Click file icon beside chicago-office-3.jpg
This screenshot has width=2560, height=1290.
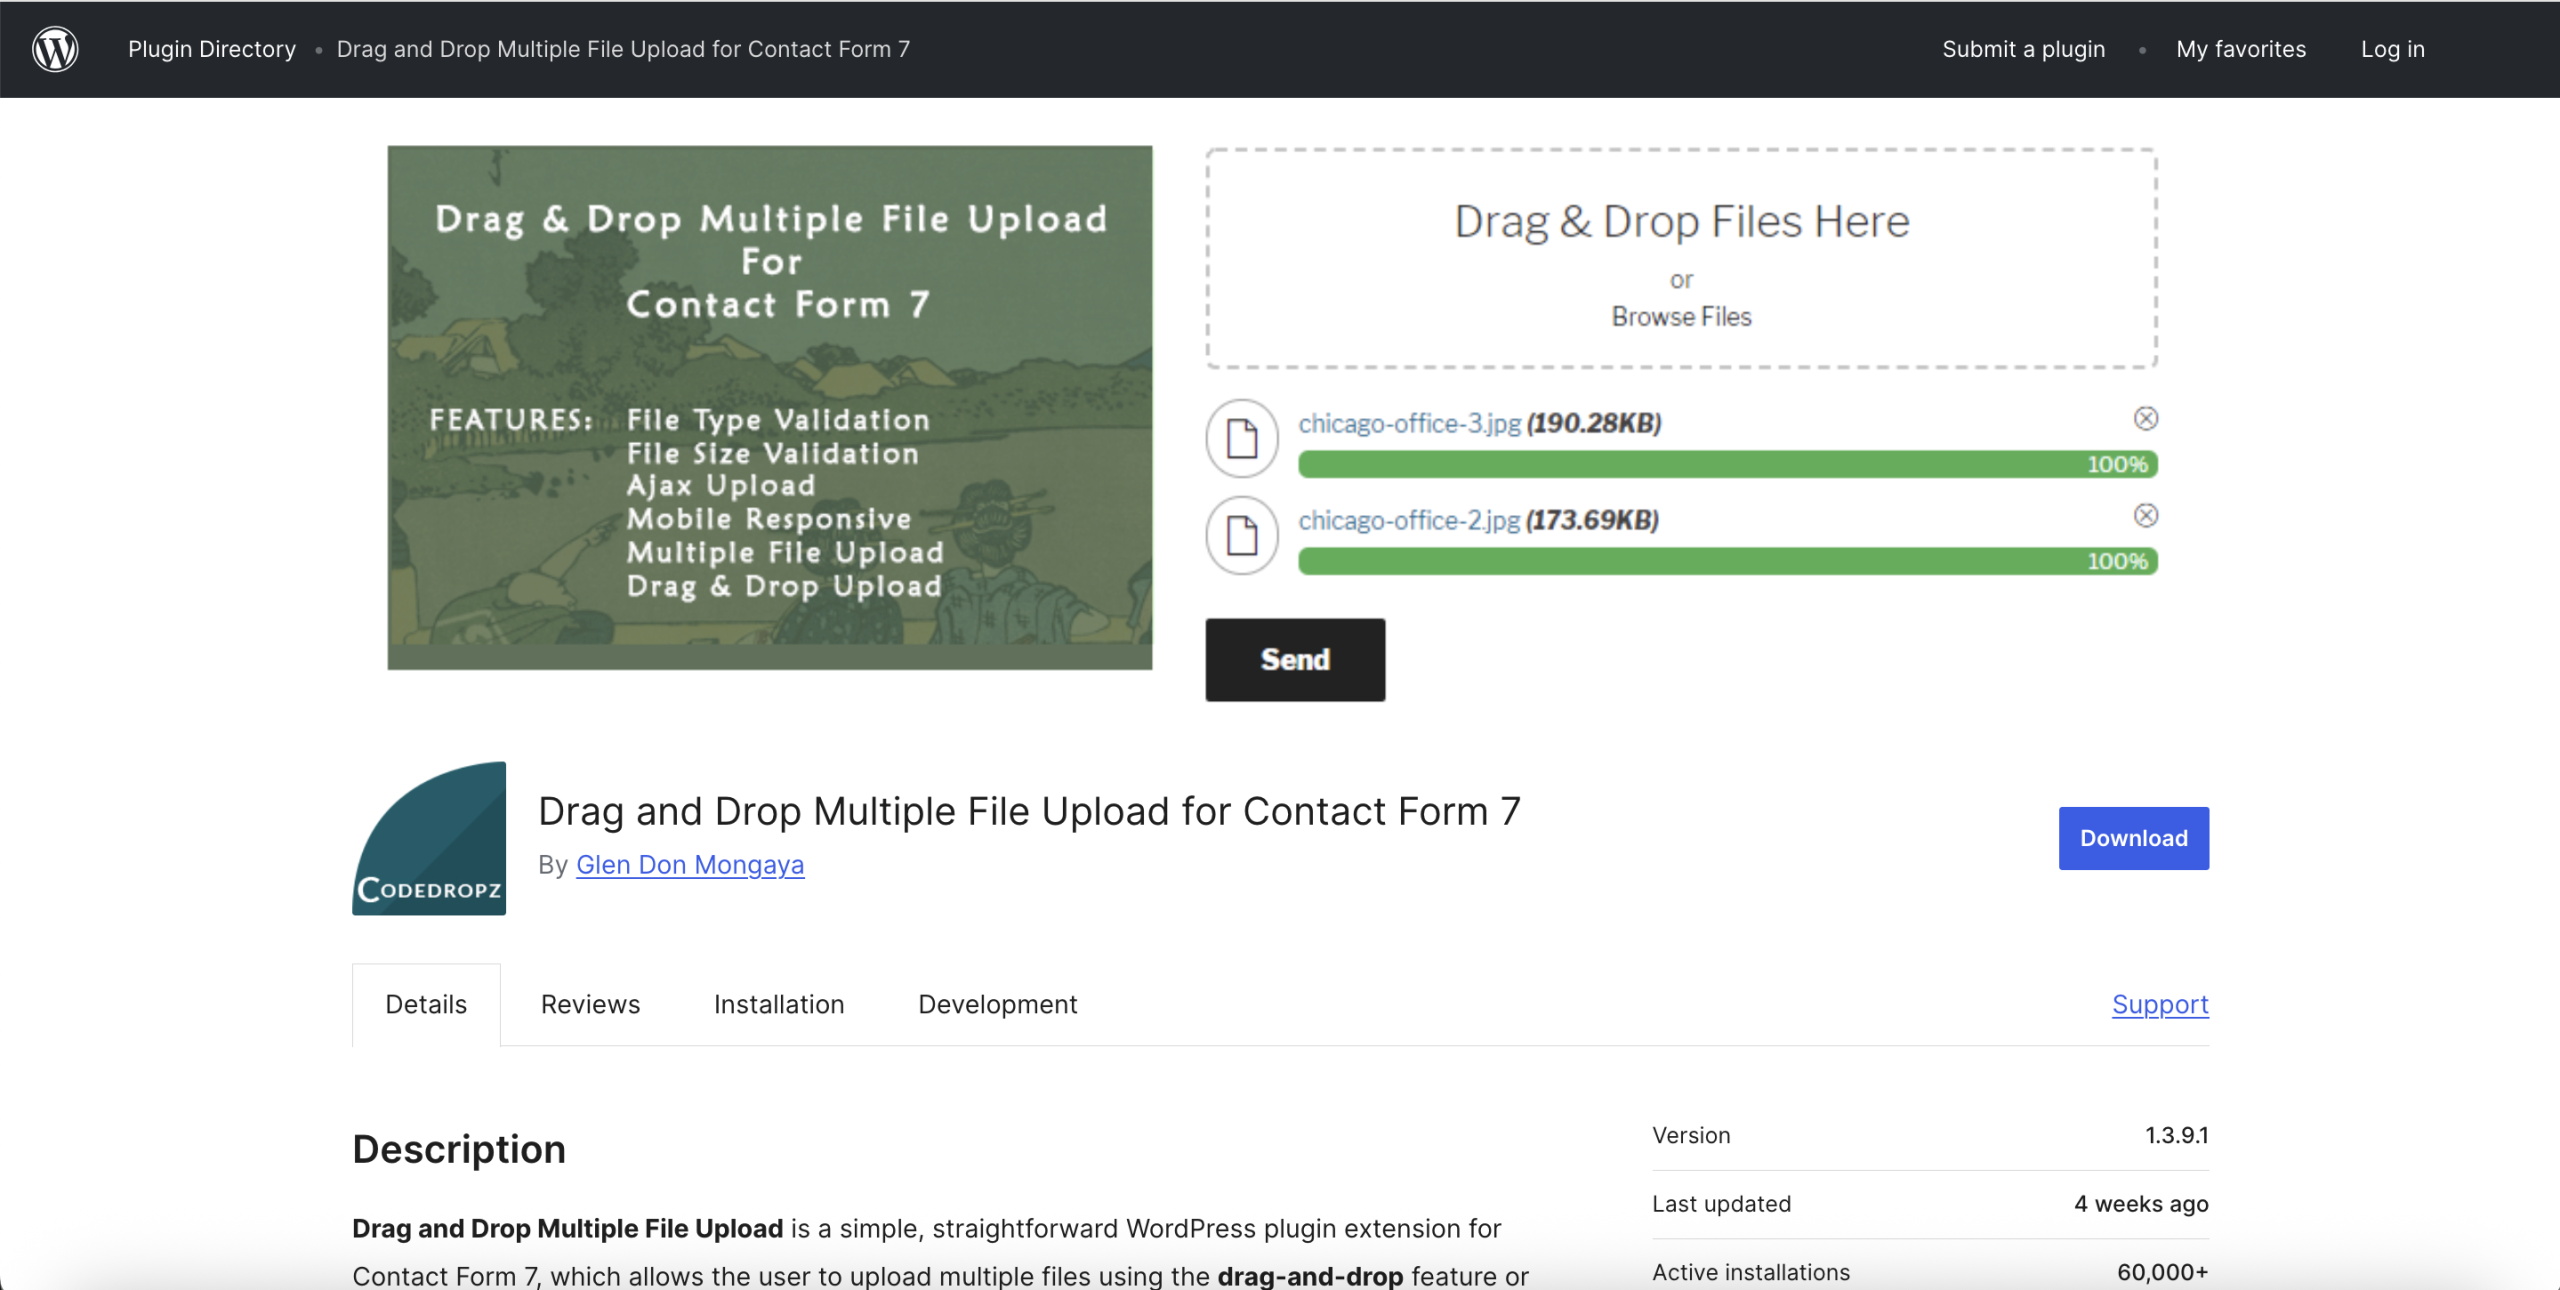point(1242,438)
